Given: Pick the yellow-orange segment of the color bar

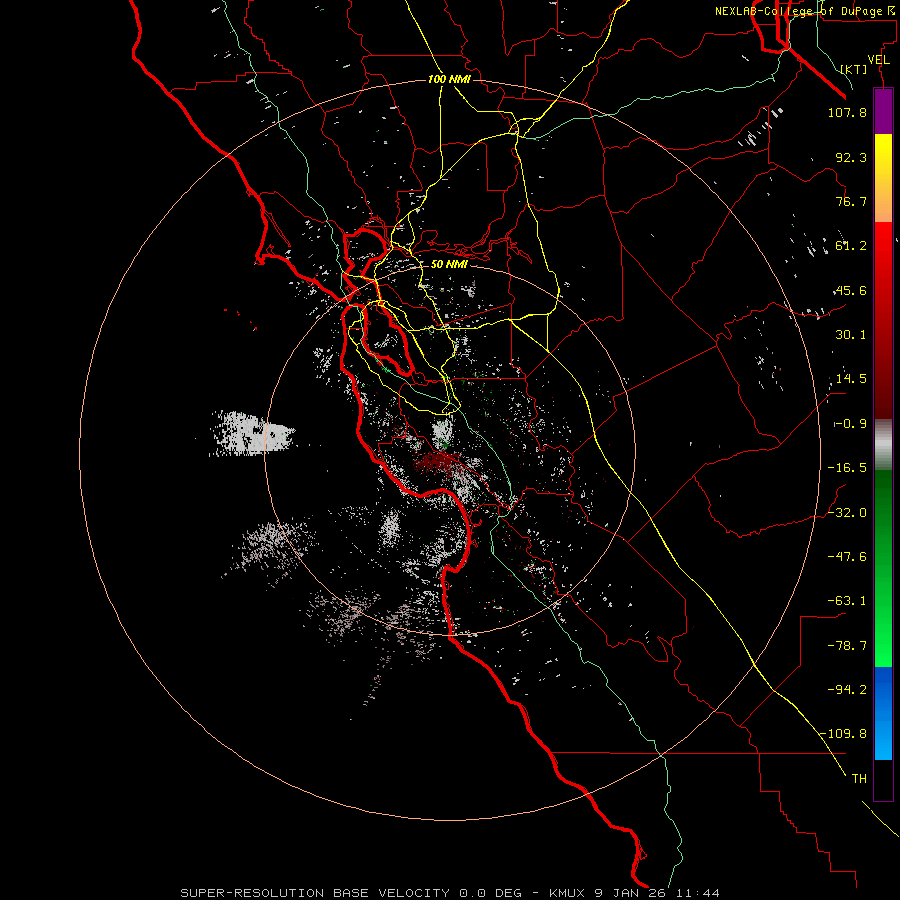Looking at the screenshot, I should coord(883,178).
